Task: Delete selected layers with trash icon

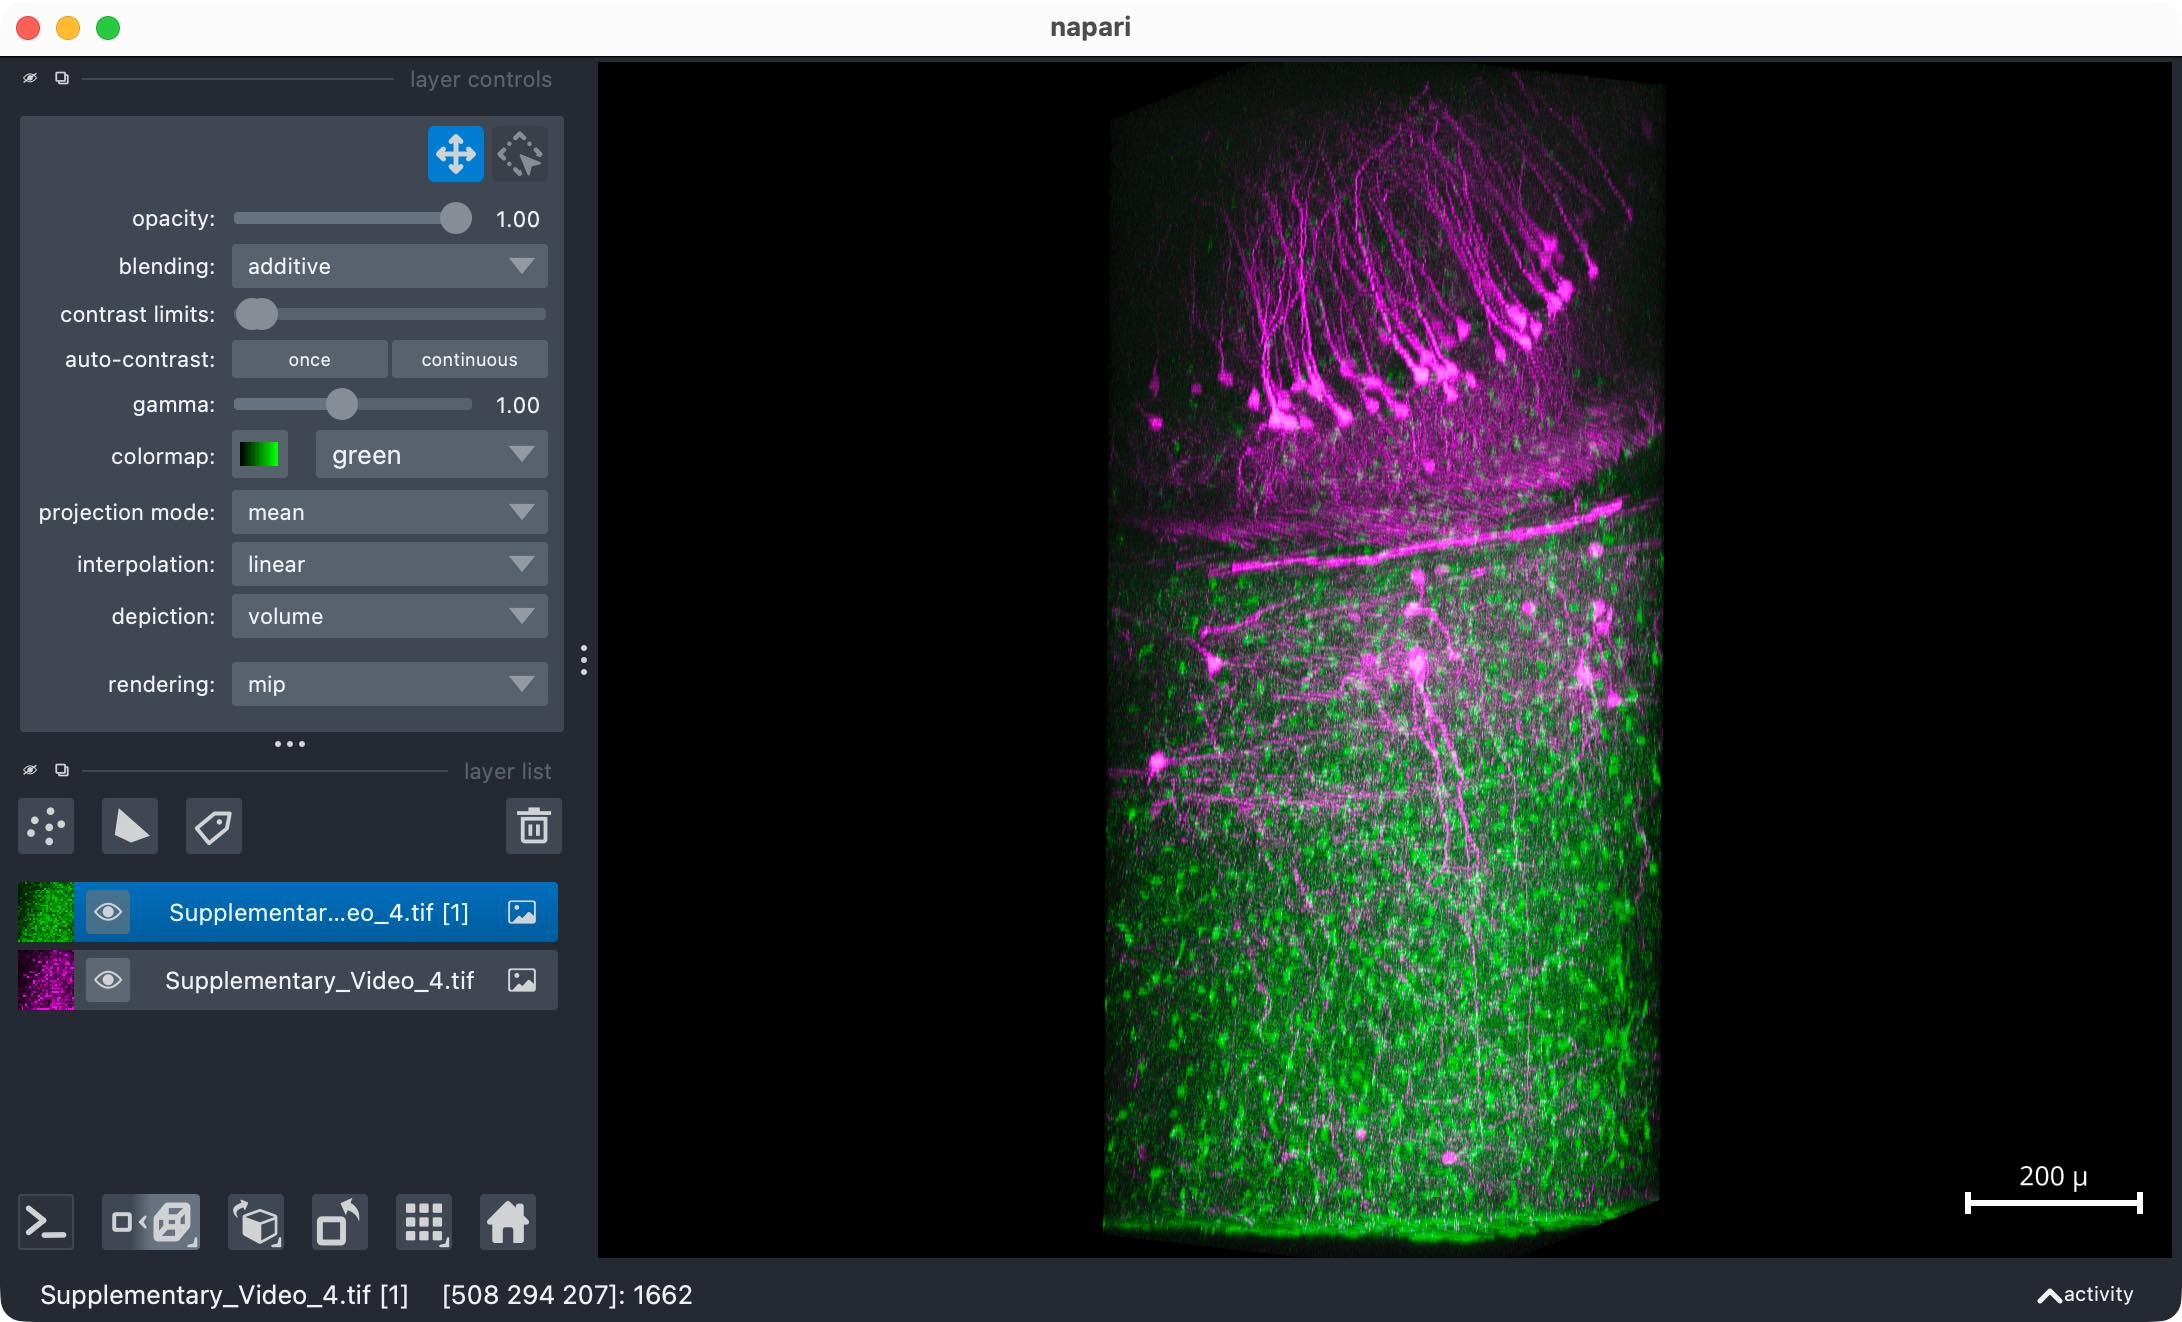Action: pyautogui.click(x=534, y=826)
